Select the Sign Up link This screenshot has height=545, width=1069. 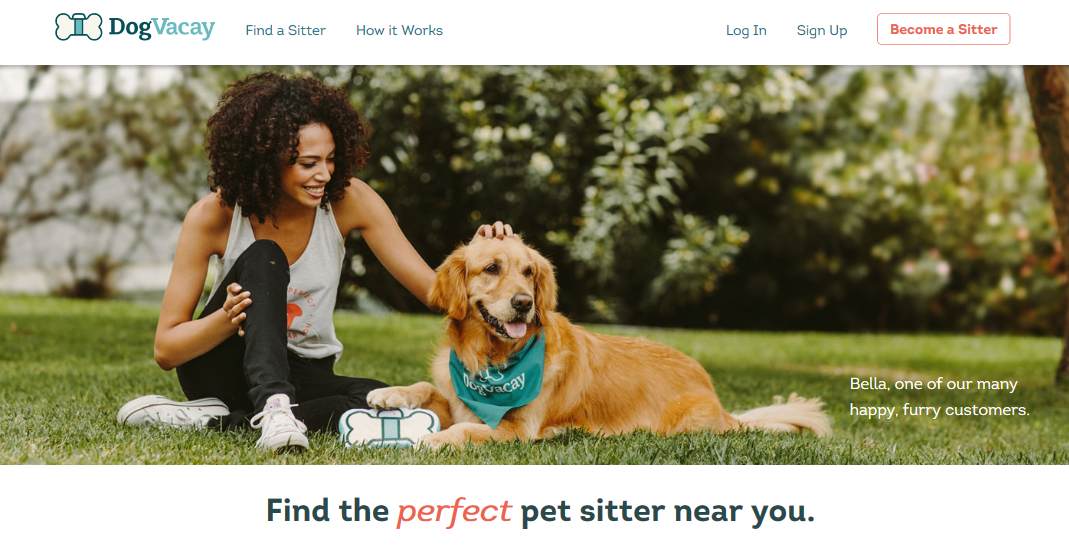[x=822, y=30]
